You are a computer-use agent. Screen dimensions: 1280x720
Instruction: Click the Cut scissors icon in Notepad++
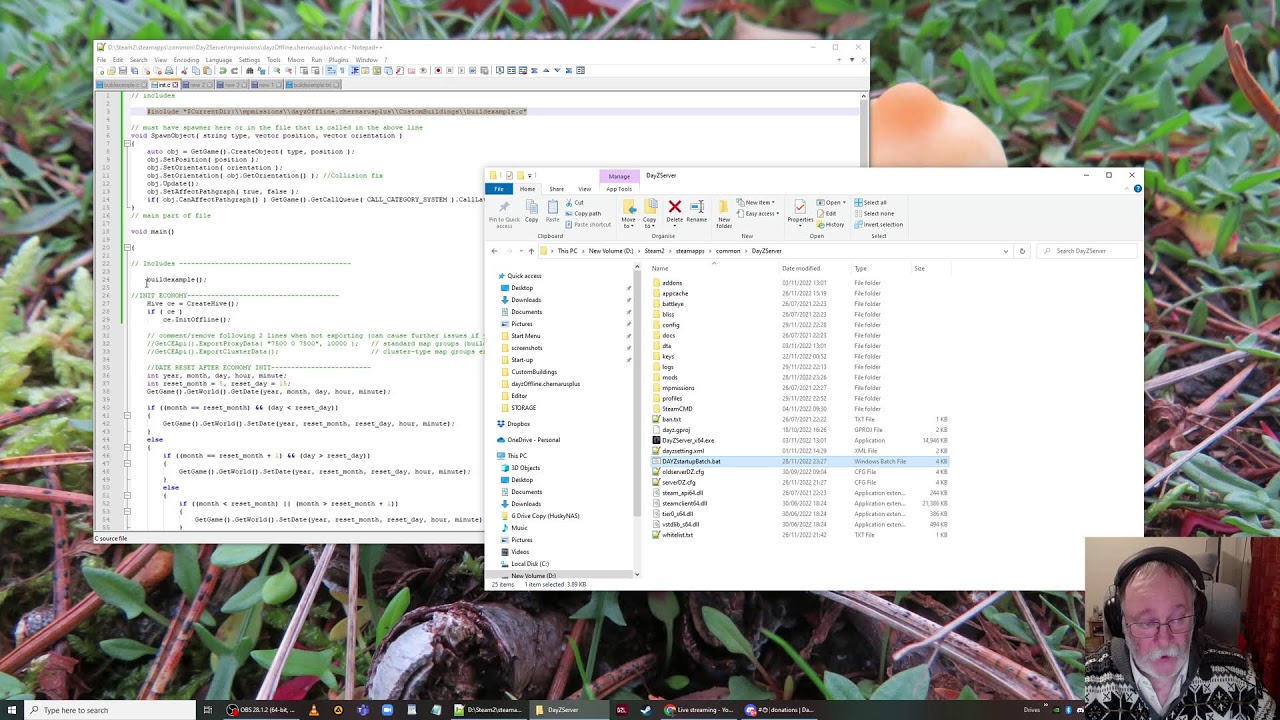click(184, 70)
